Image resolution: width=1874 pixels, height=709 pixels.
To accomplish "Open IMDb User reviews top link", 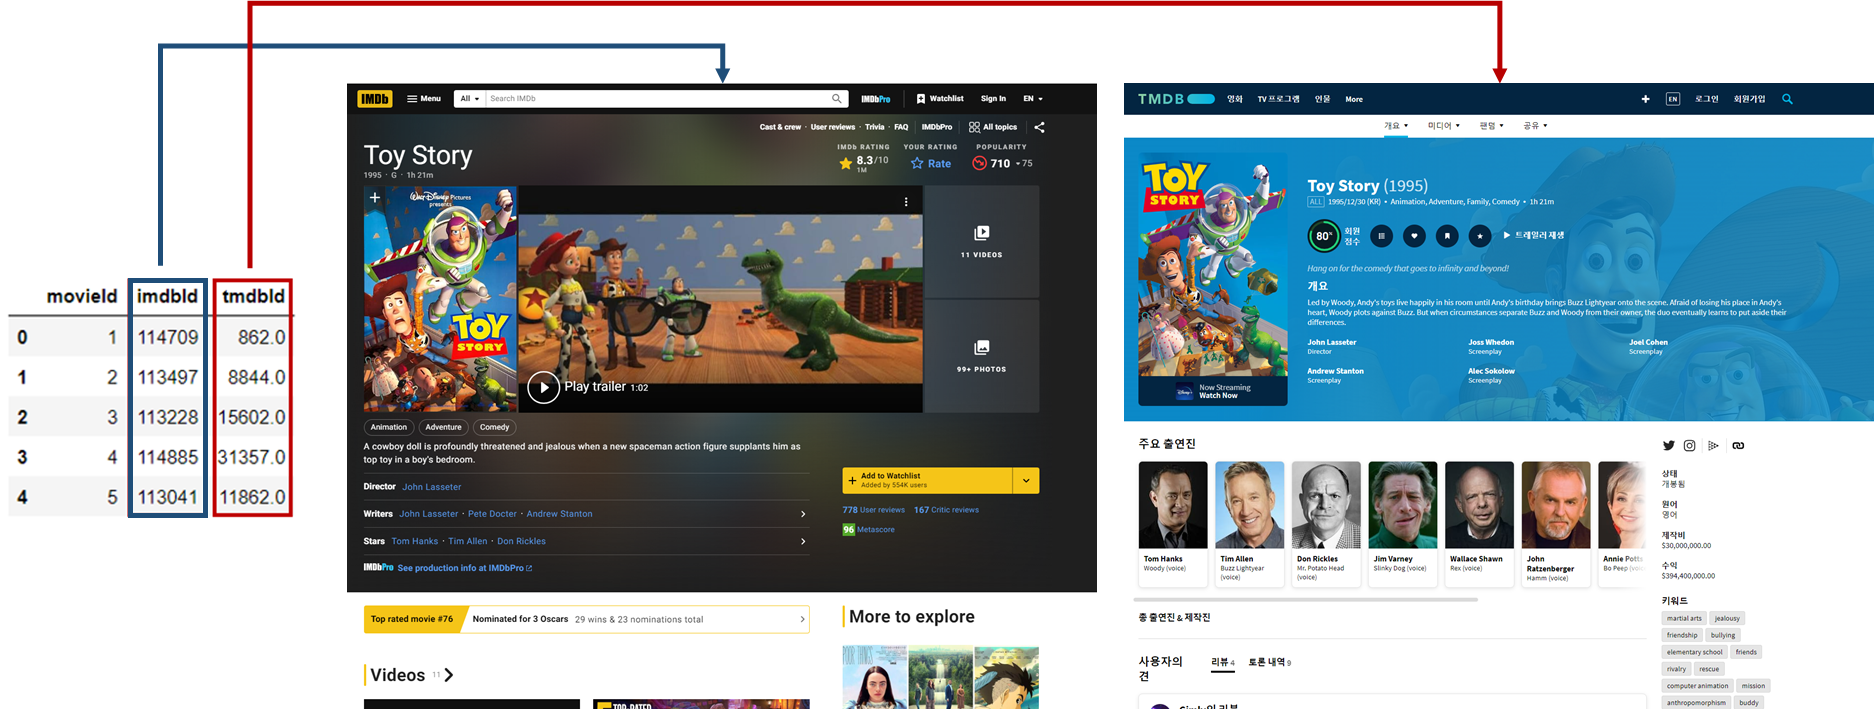I will point(833,127).
